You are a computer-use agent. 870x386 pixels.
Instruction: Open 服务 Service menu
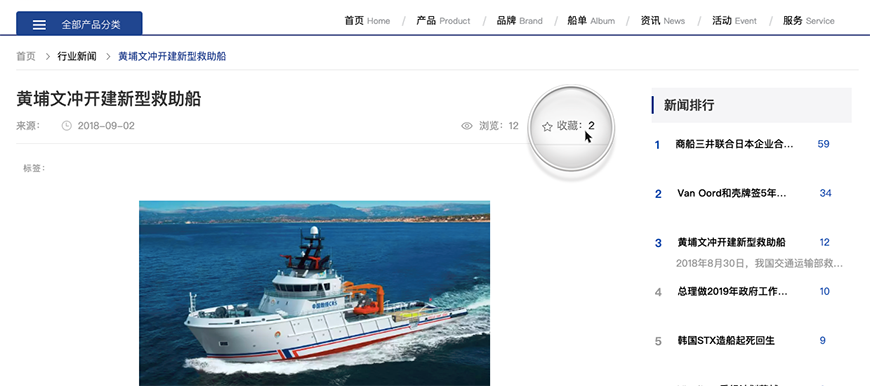coord(808,21)
